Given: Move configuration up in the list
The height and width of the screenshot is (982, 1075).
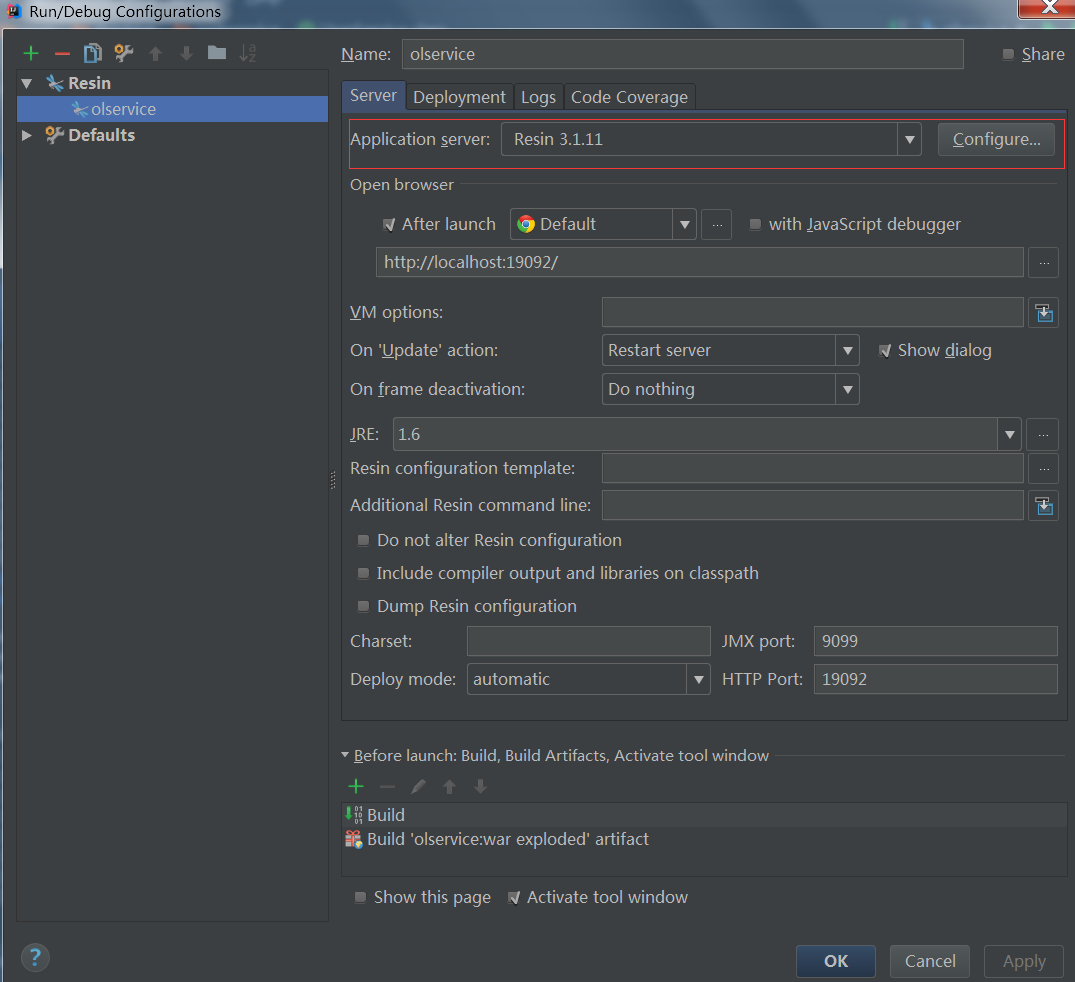Looking at the screenshot, I should click(x=156, y=53).
